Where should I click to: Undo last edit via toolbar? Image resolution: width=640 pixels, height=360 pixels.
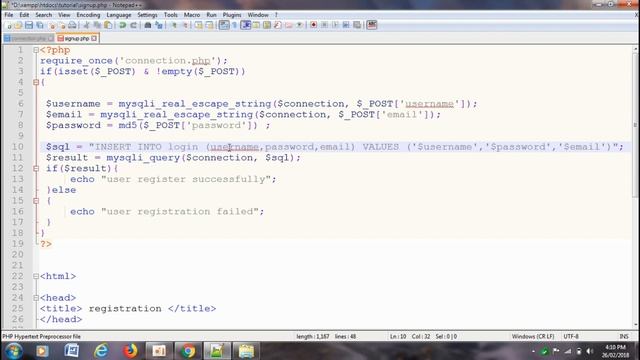(122, 25)
